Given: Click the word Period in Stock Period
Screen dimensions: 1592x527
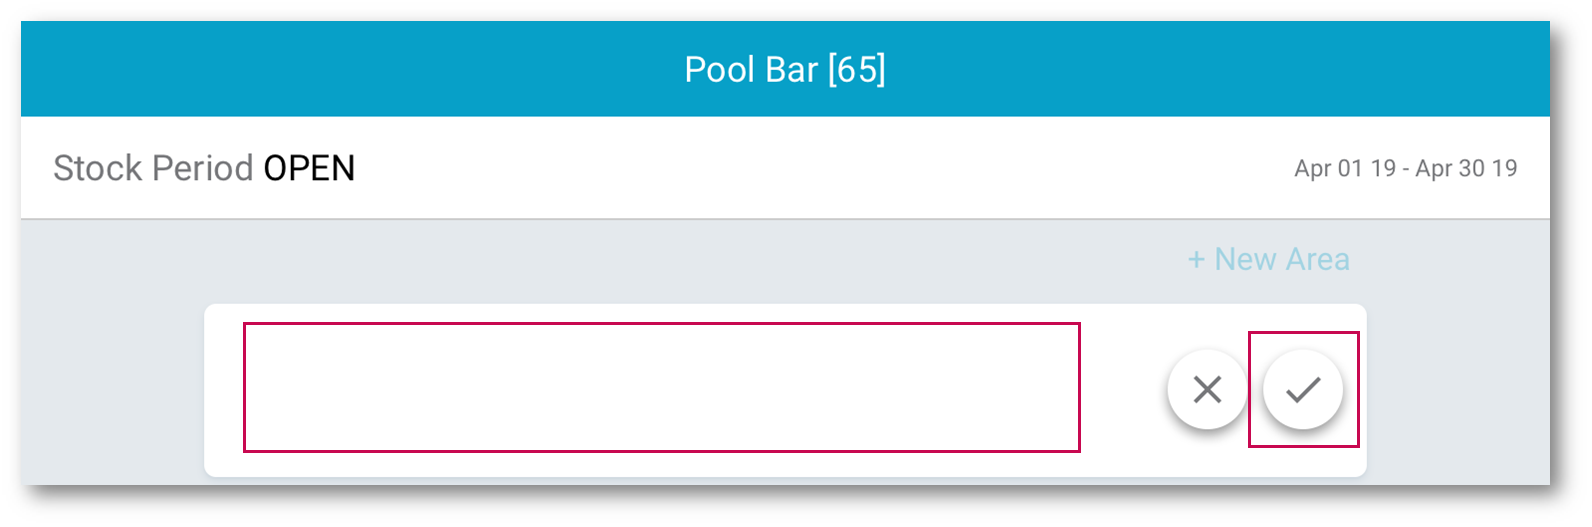Looking at the screenshot, I should point(202,168).
